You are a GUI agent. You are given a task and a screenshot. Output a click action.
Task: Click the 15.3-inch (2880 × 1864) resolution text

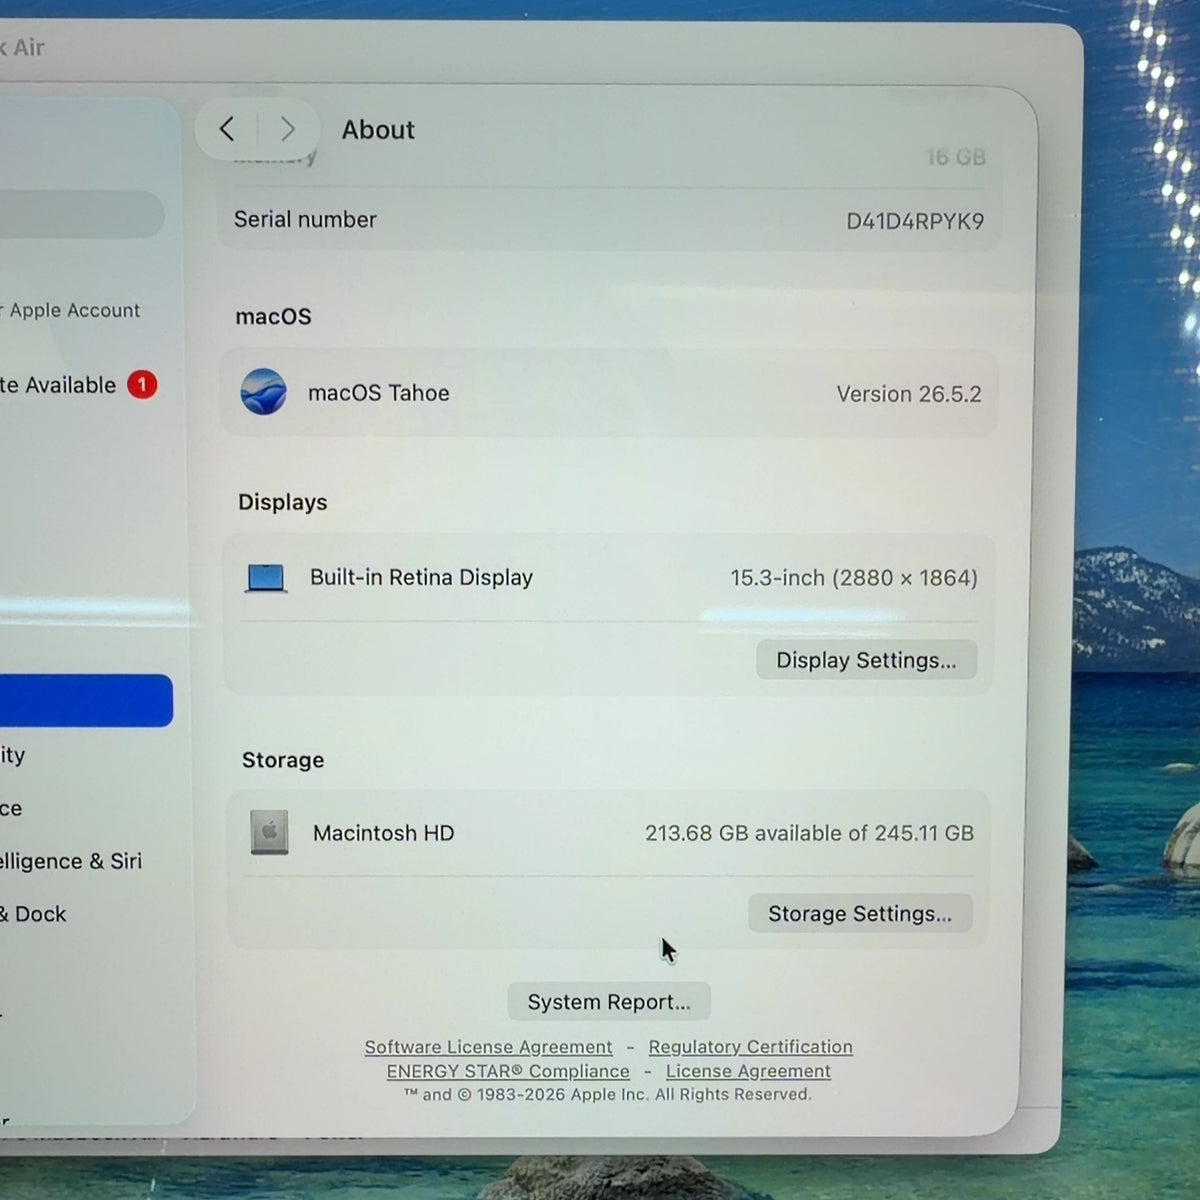coord(854,578)
